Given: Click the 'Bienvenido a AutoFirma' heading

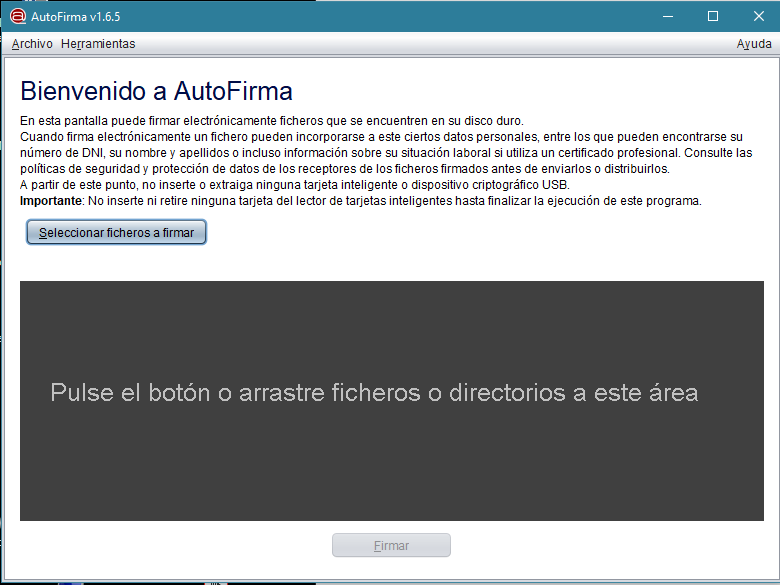Looking at the screenshot, I should [x=156, y=91].
